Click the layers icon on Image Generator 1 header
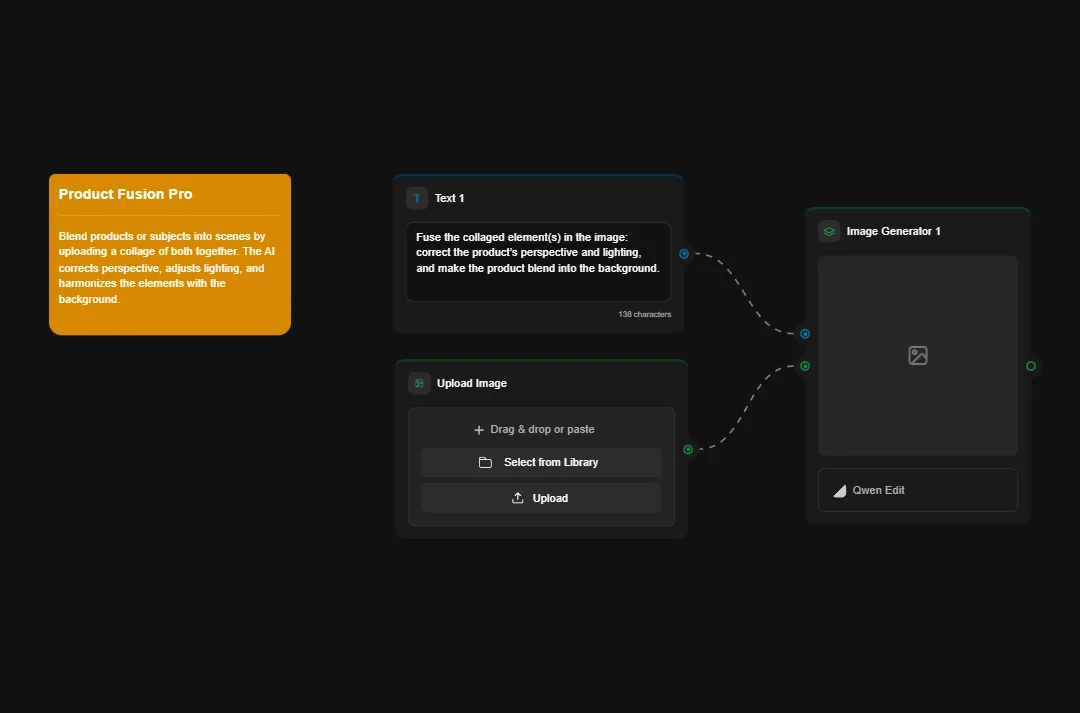Viewport: 1080px width, 713px height. point(829,231)
